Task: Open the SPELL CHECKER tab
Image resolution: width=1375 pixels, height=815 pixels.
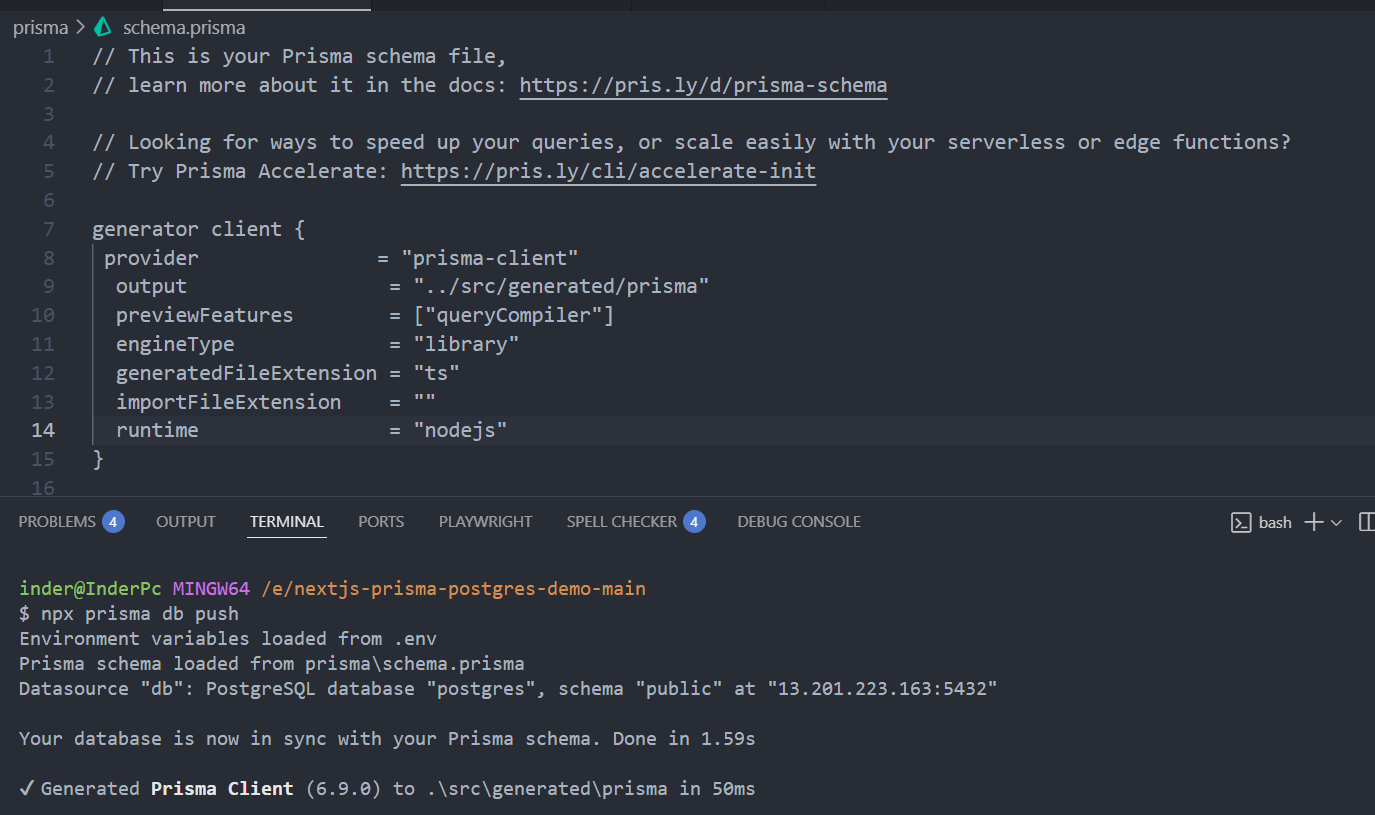Action: (x=622, y=521)
